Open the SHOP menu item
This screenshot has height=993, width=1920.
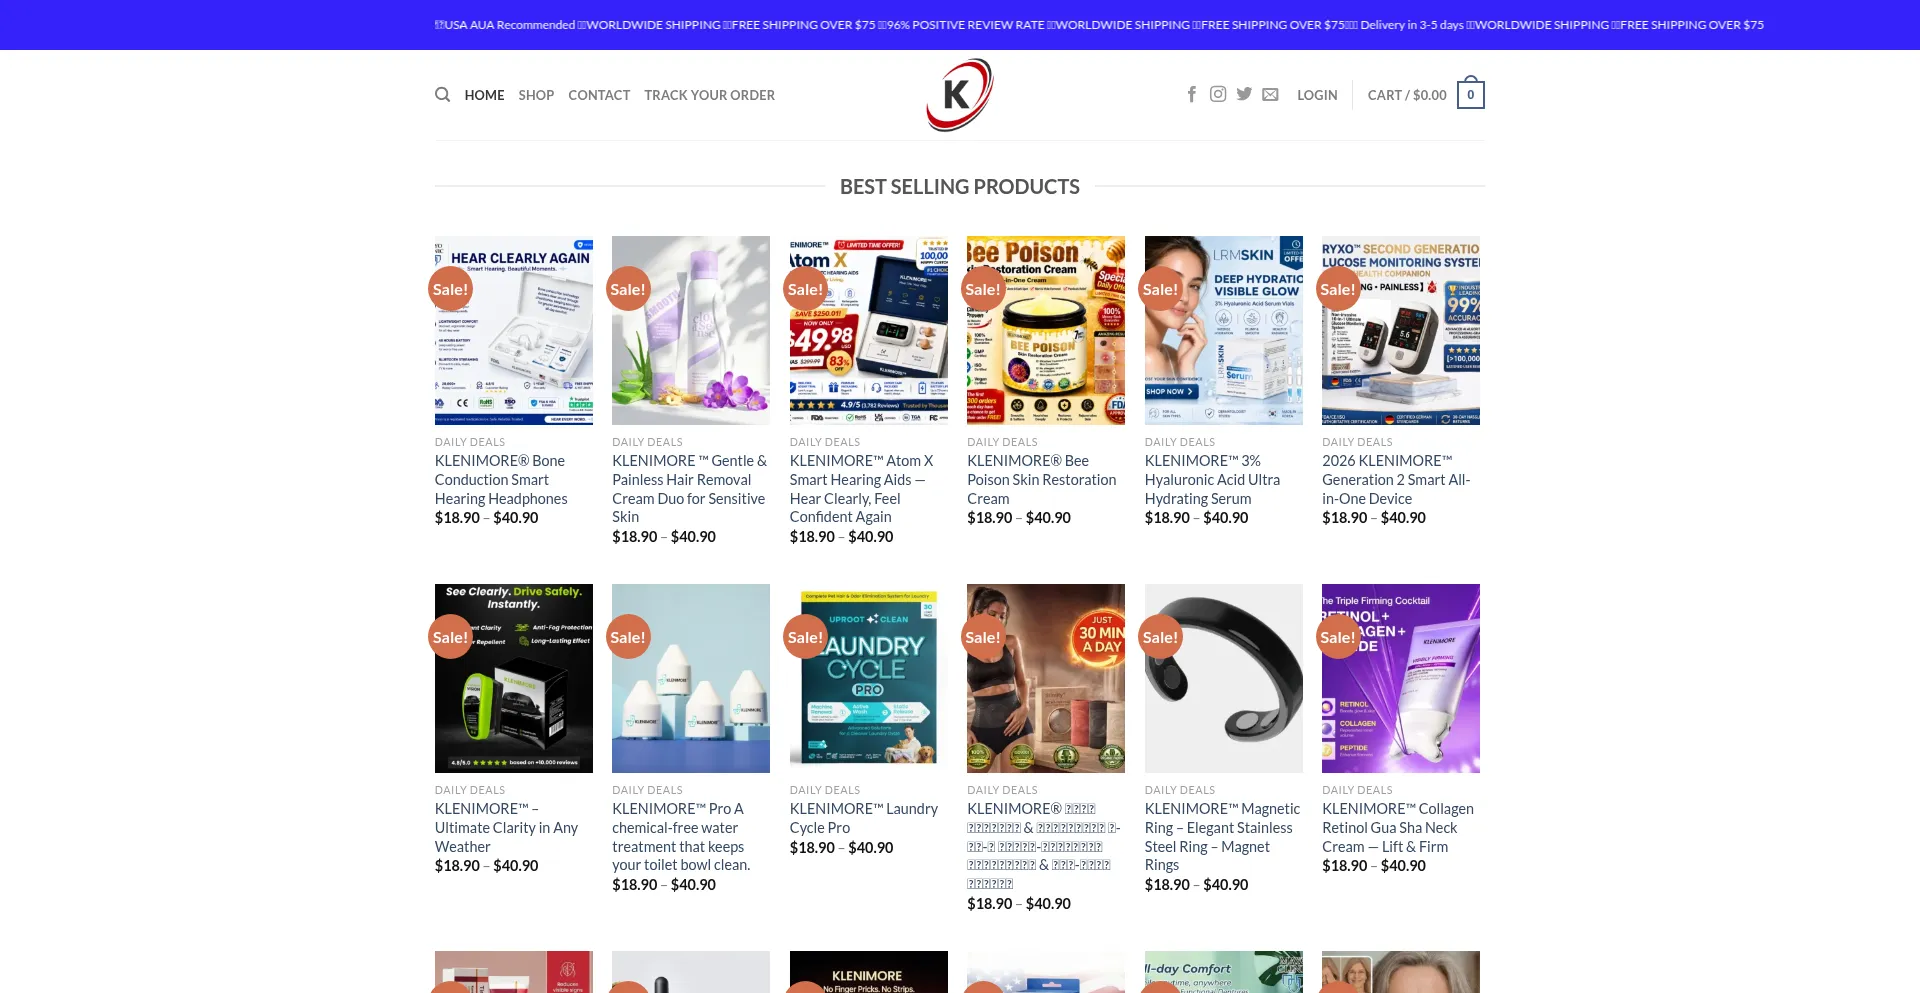point(536,95)
